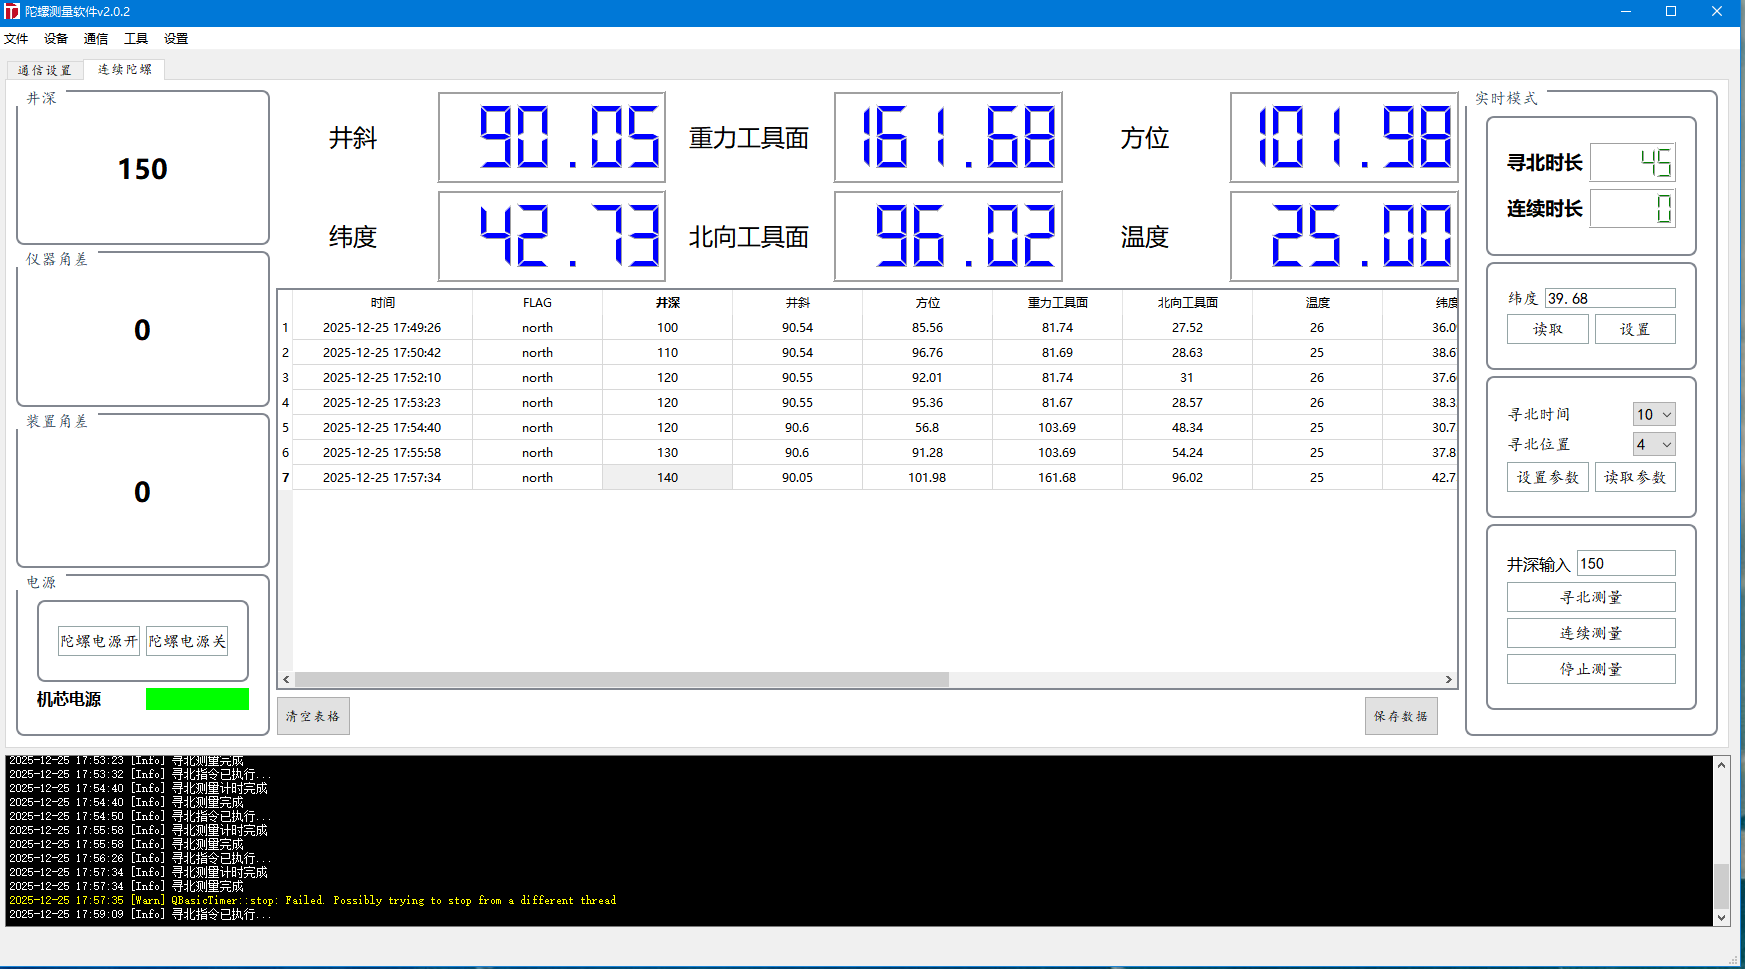Click 设置 button beside latitude 读取
Viewport: 1745px width, 969px height.
[x=1635, y=329]
